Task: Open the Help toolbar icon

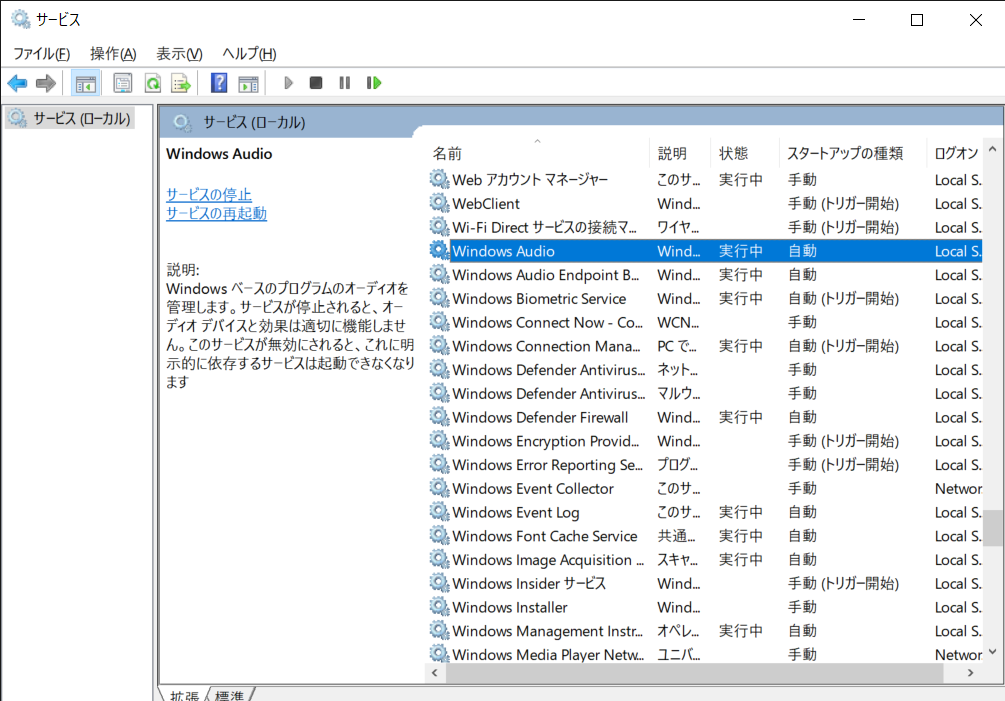Action: pos(219,83)
